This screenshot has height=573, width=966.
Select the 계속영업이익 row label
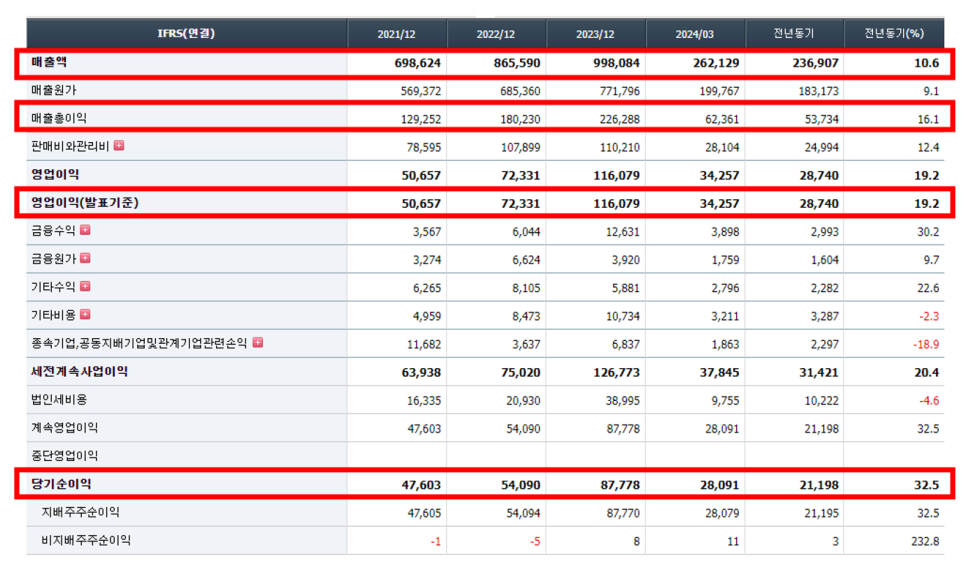point(65,428)
